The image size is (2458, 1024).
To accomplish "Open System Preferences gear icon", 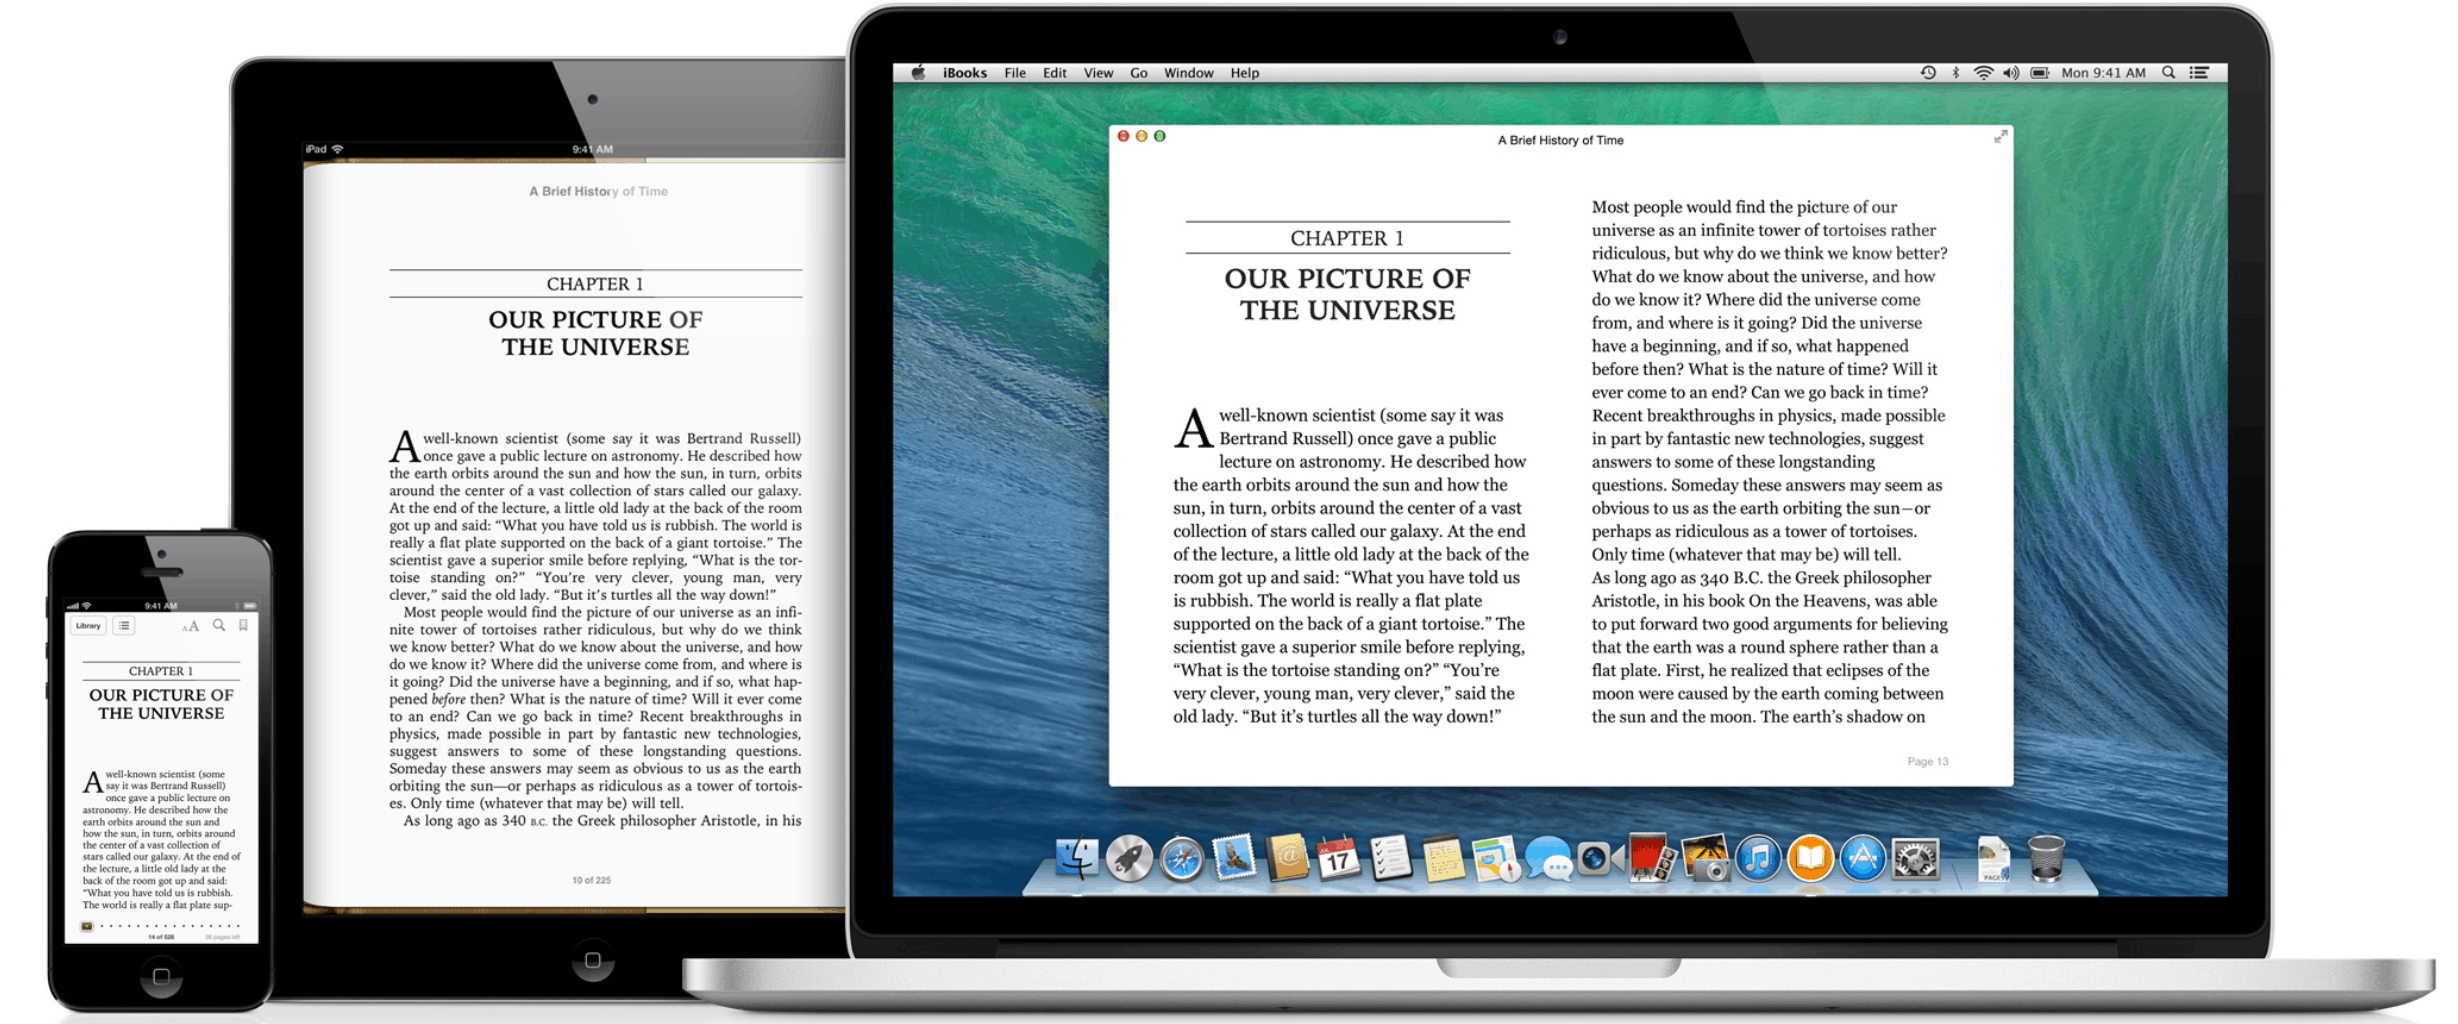I will (x=1915, y=859).
